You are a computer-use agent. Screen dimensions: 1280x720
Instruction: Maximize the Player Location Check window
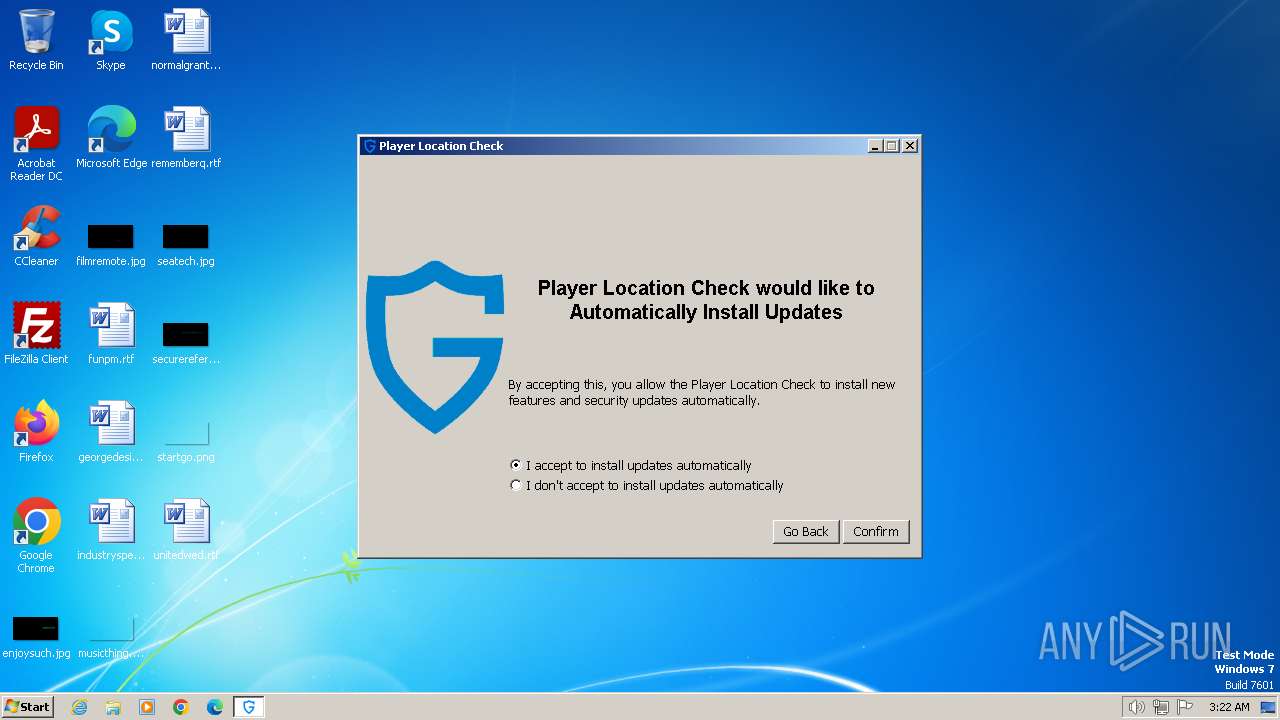click(892, 146)
